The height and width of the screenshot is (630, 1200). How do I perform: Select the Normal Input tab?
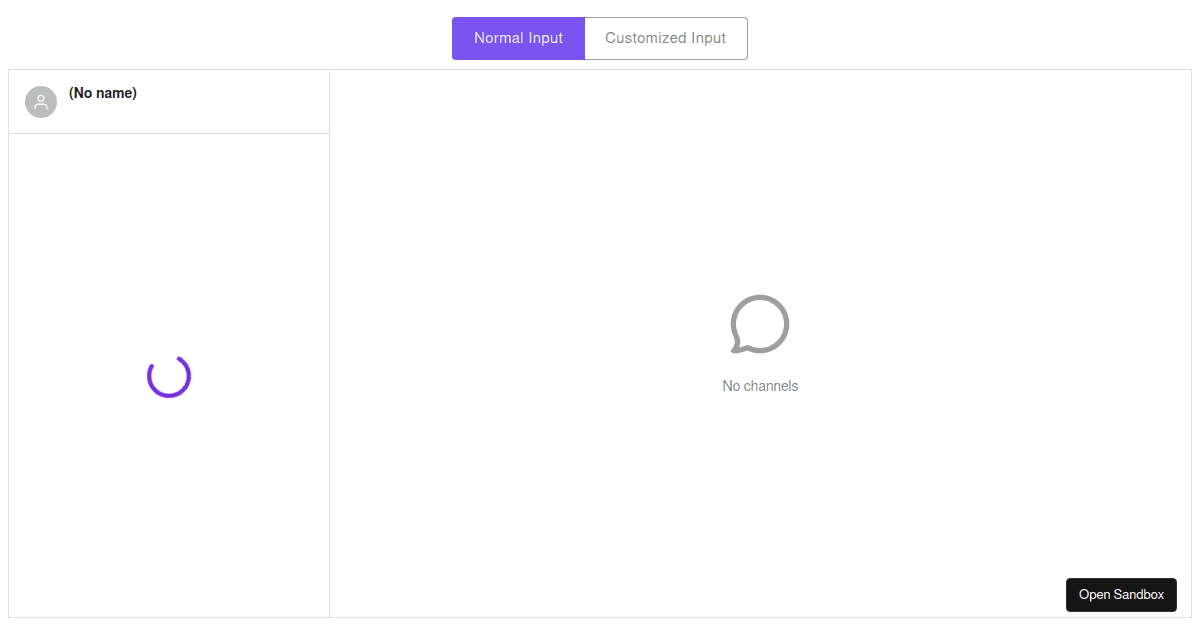coord(518,38)
